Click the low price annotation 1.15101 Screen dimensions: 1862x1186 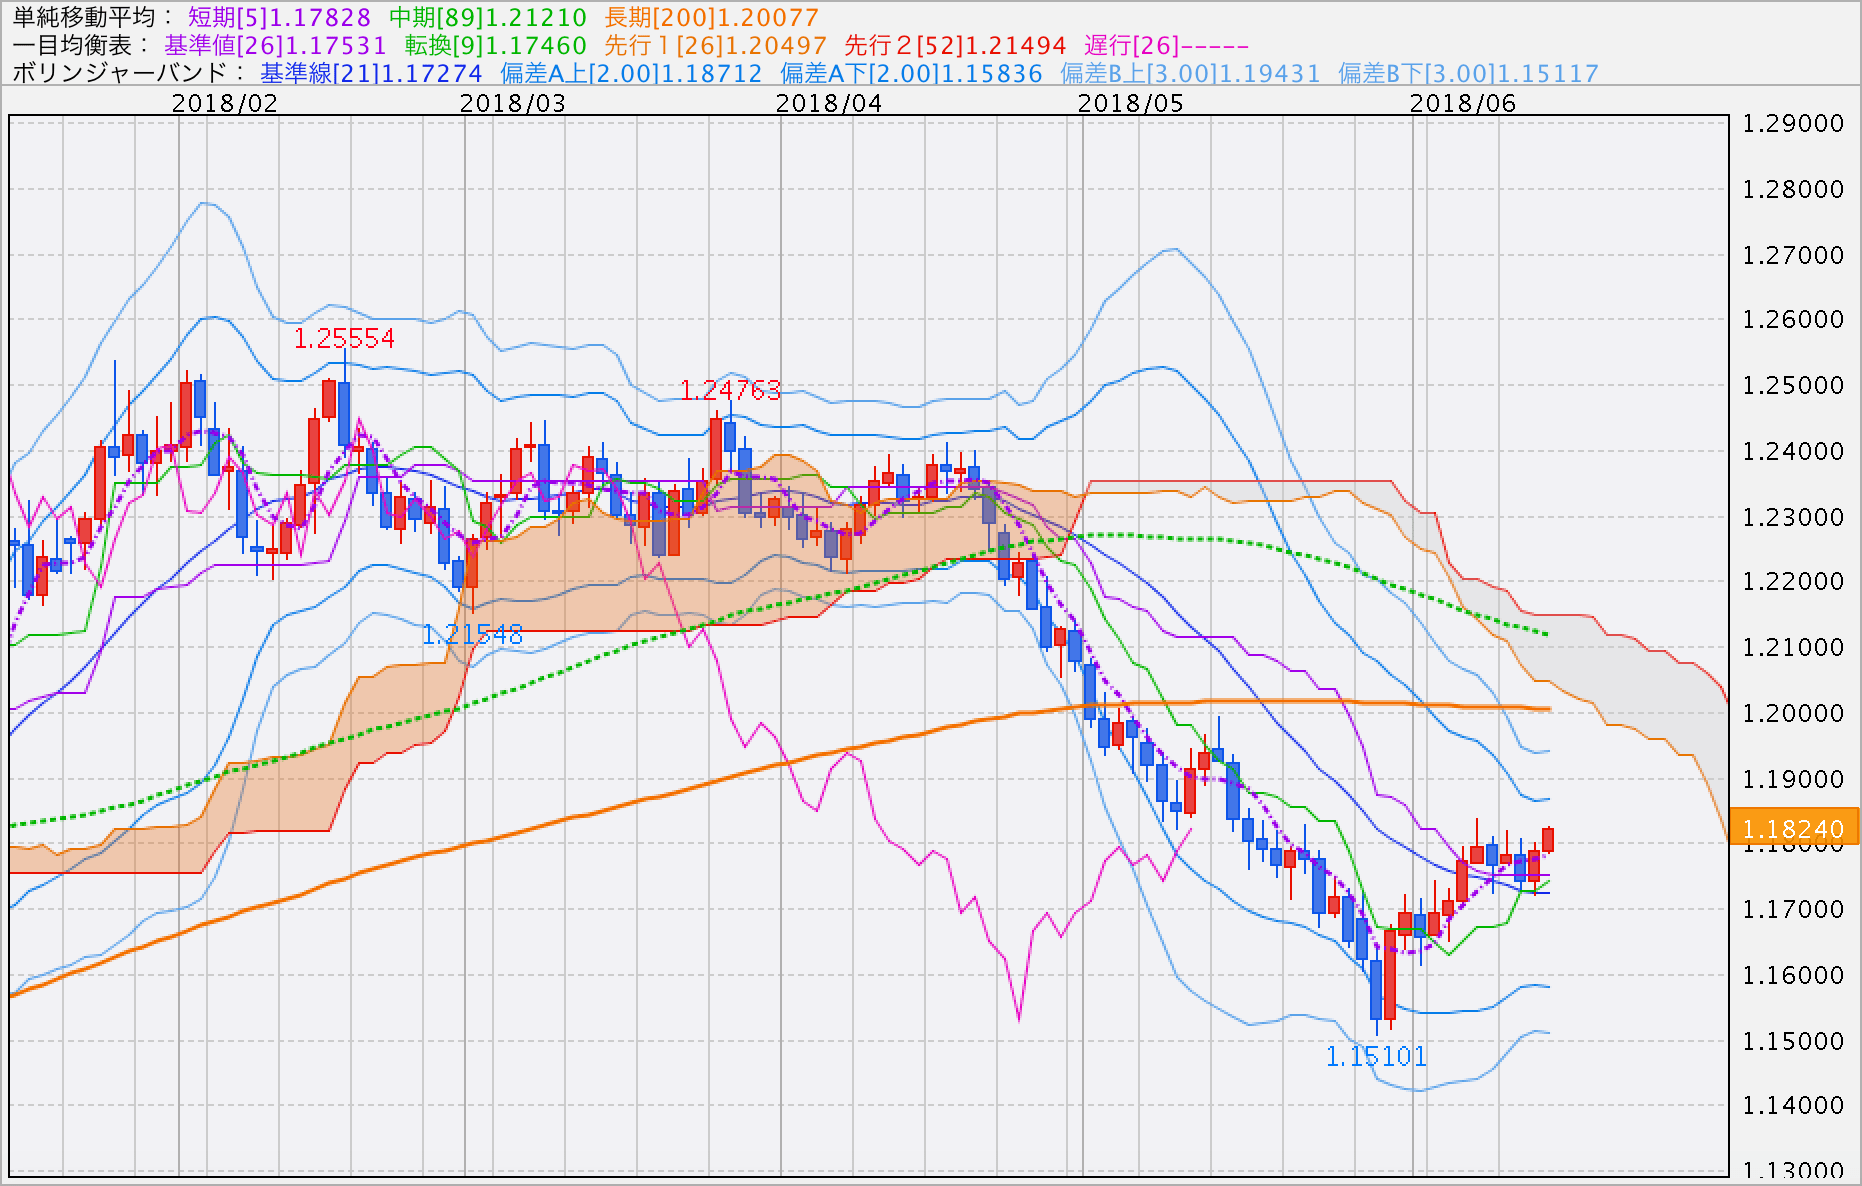pos(1376,1056)
